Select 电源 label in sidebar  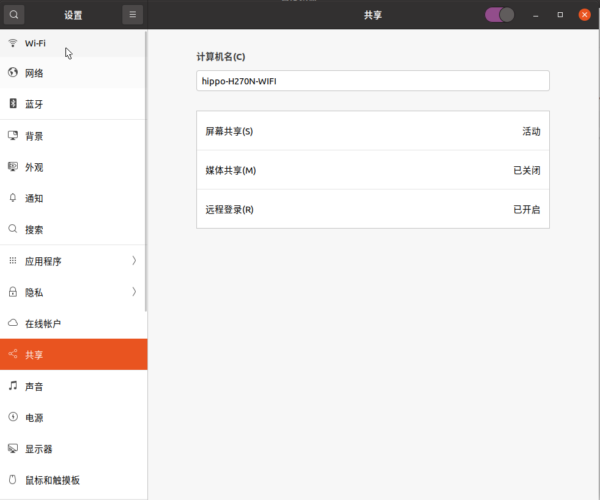34,417
